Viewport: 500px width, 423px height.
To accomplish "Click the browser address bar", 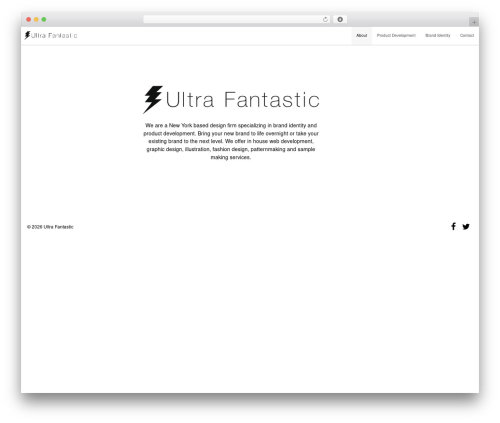I will [237, 20].
